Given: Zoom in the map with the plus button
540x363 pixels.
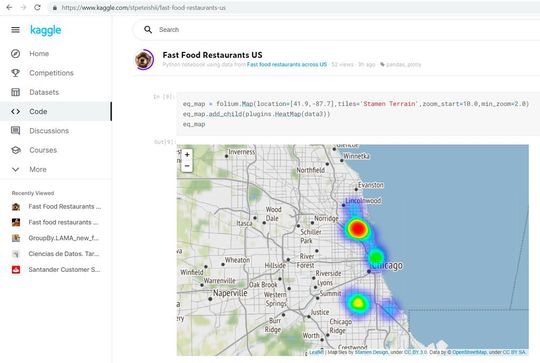Looking at the screenshot, I should pyautogui.click(x=187, y=155).
